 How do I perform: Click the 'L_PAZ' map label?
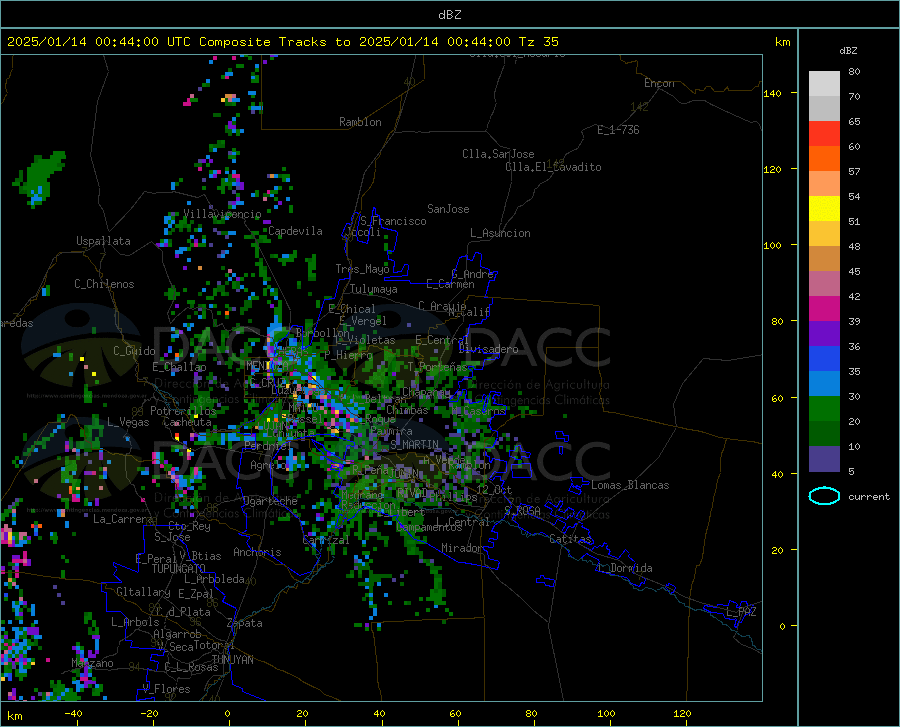click(x=741, y=612)
